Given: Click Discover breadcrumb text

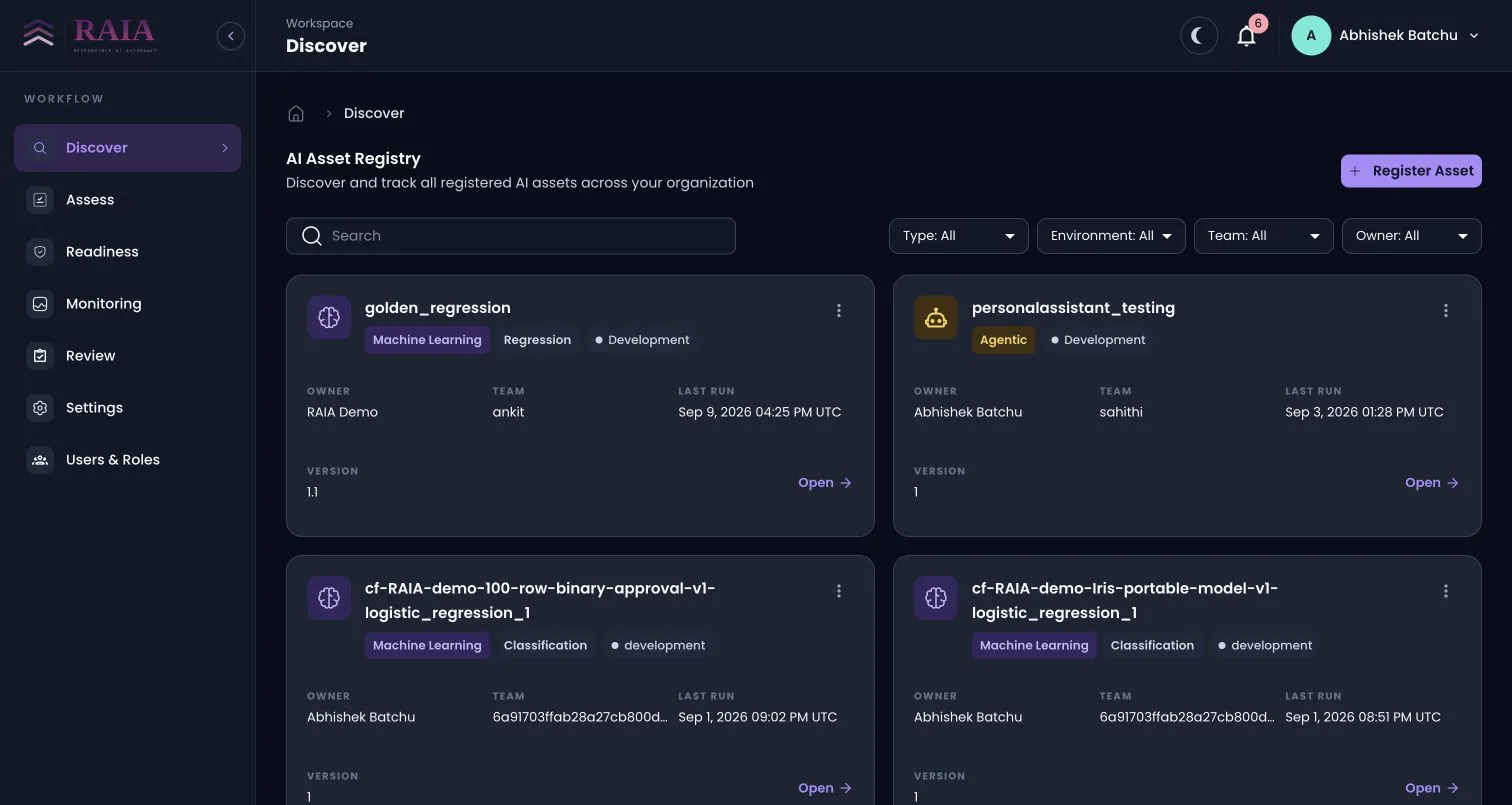Looking at the screenshot, I should [x=374, y=113].
